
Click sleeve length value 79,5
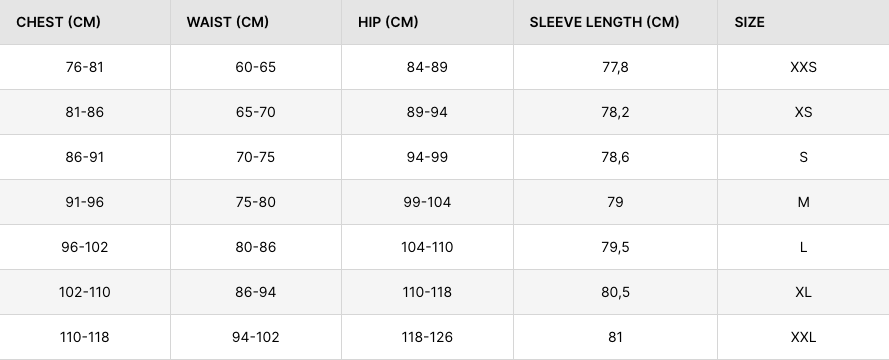coord(615,247)
